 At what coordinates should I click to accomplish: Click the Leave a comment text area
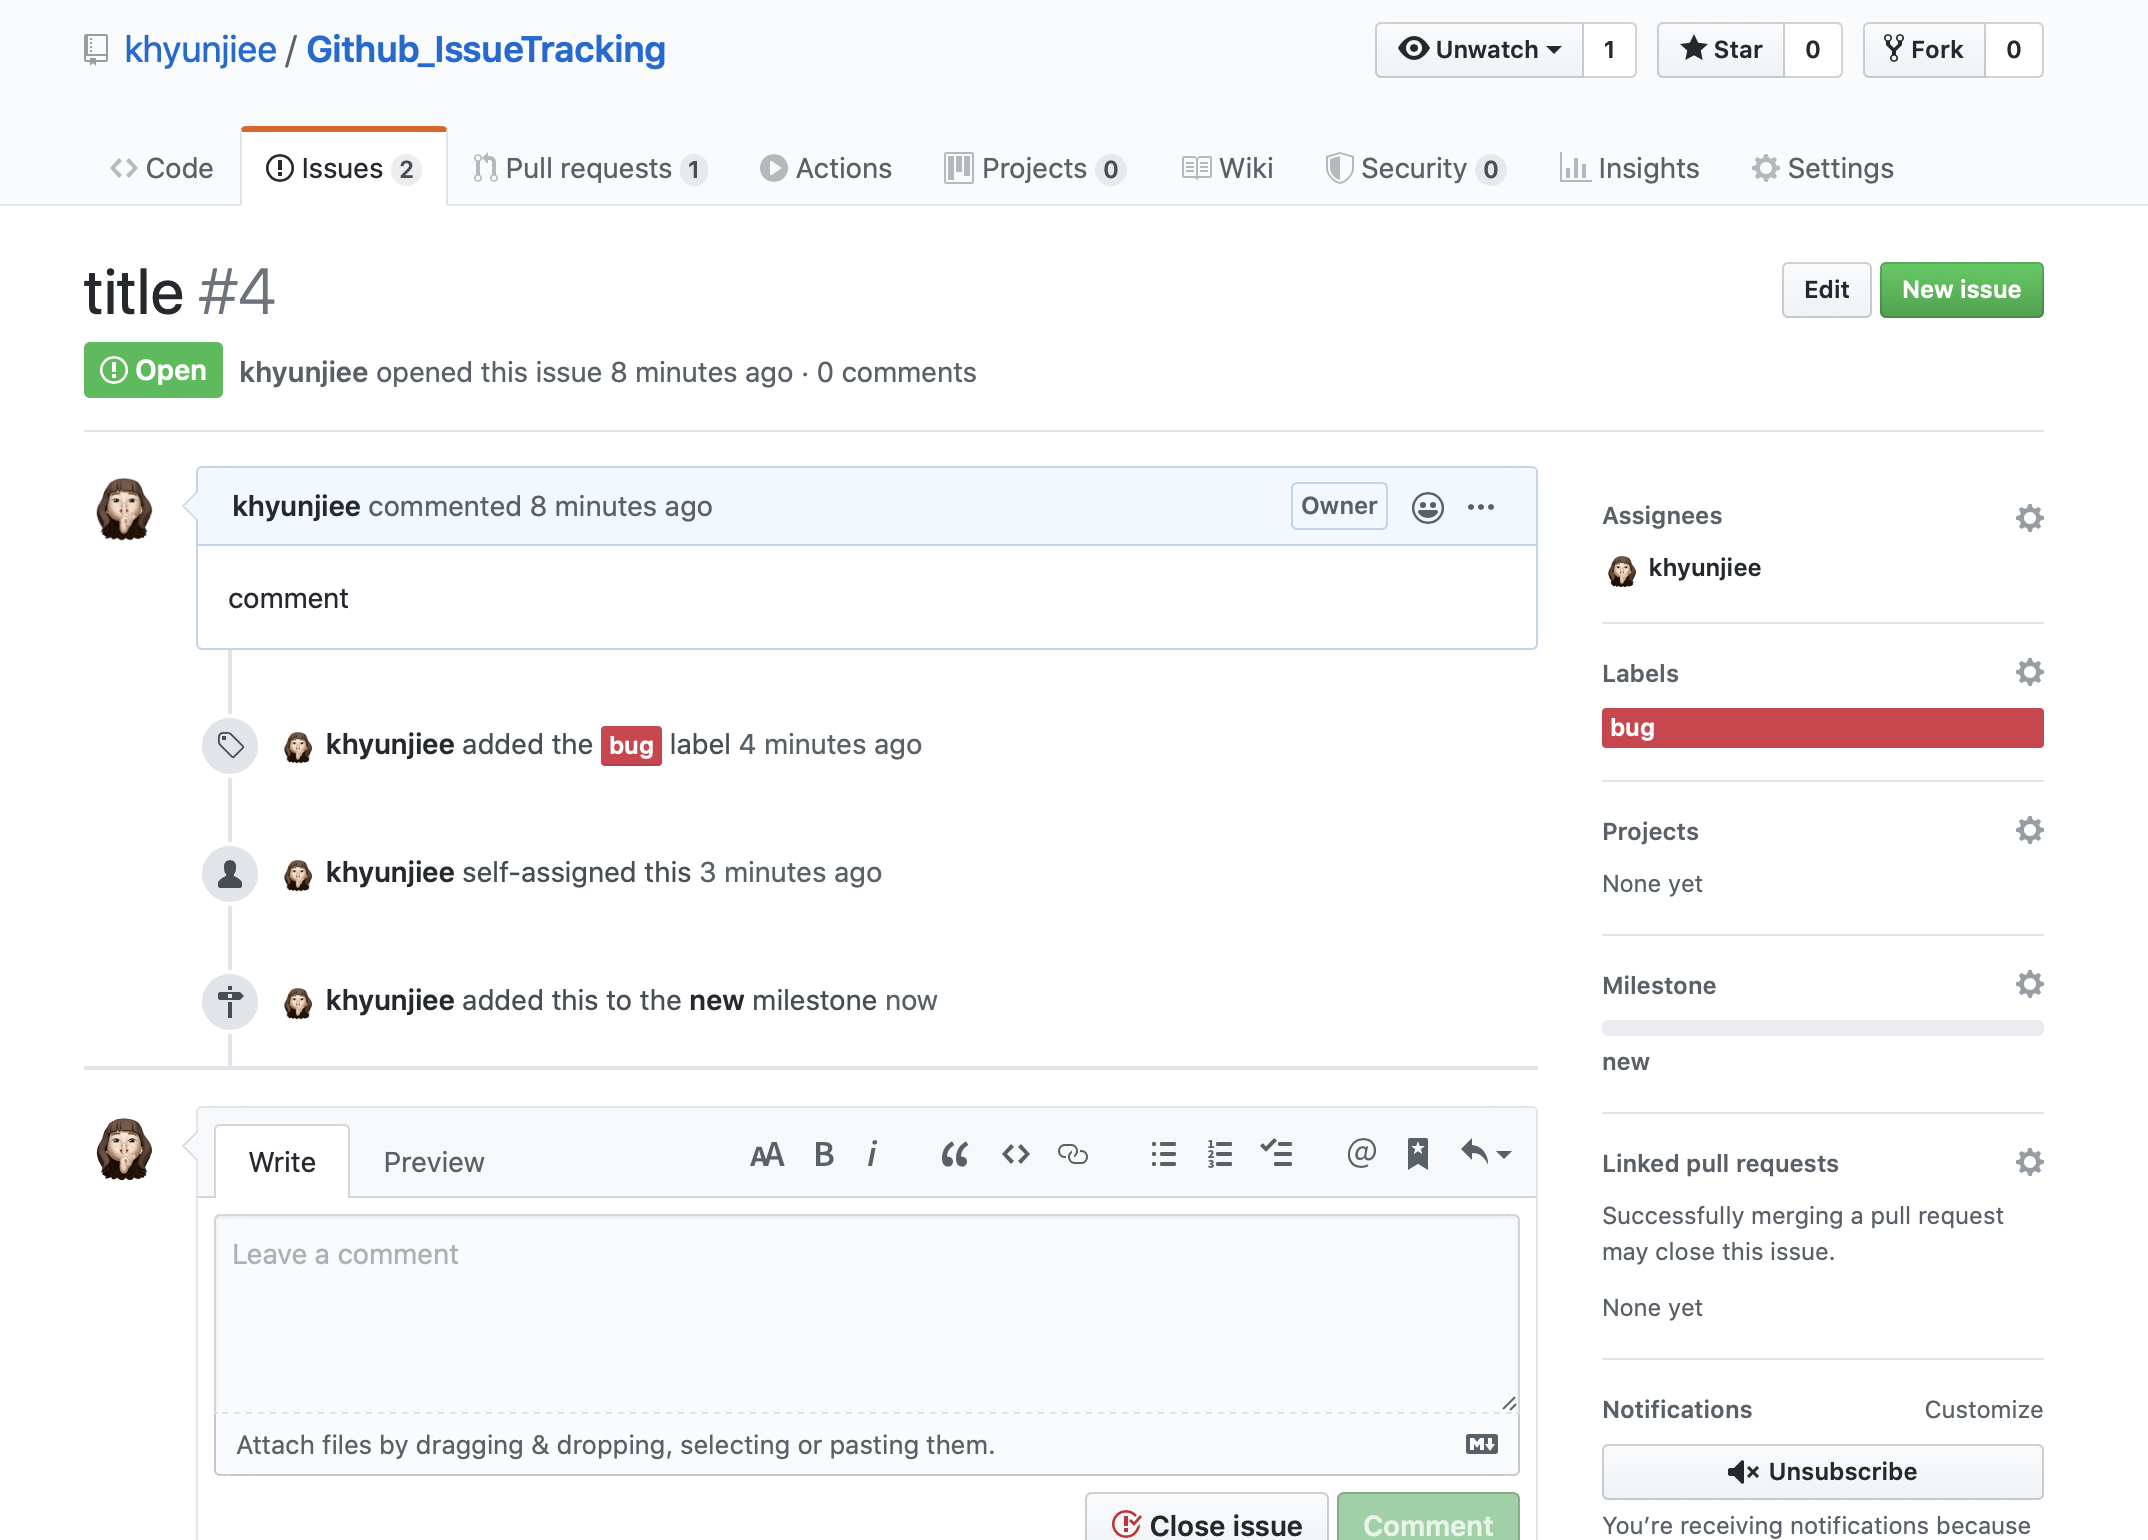click(866, 1312)
